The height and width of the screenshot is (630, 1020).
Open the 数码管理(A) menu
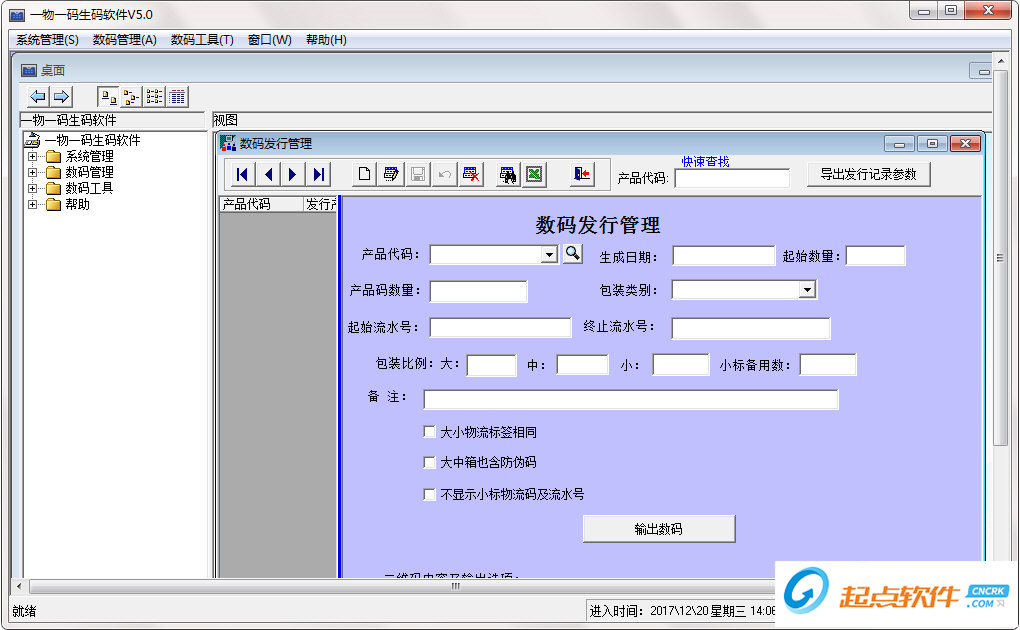[x=124, y=40]
